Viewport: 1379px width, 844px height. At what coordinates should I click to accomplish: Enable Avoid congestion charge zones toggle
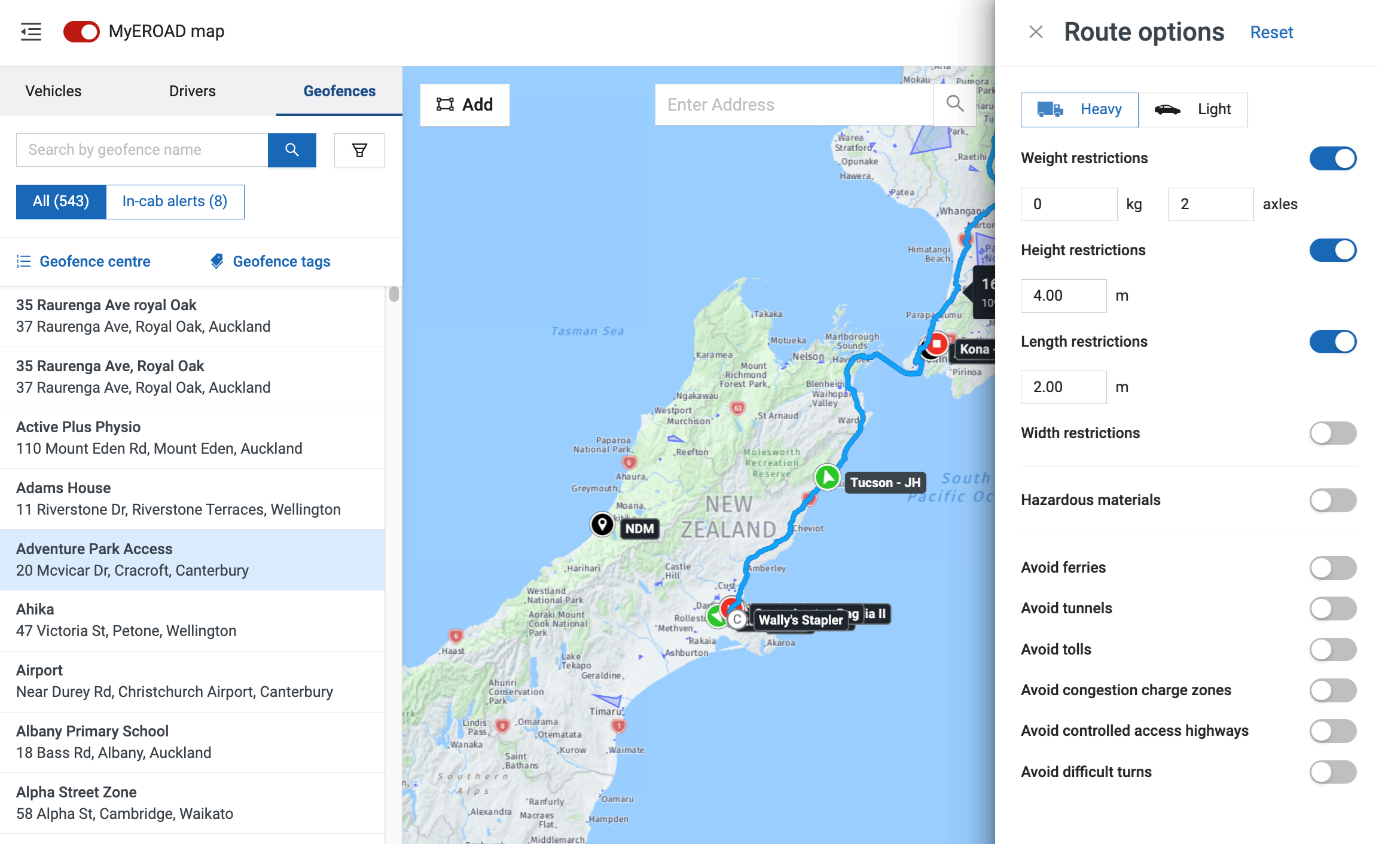[x=1333, y=690]
